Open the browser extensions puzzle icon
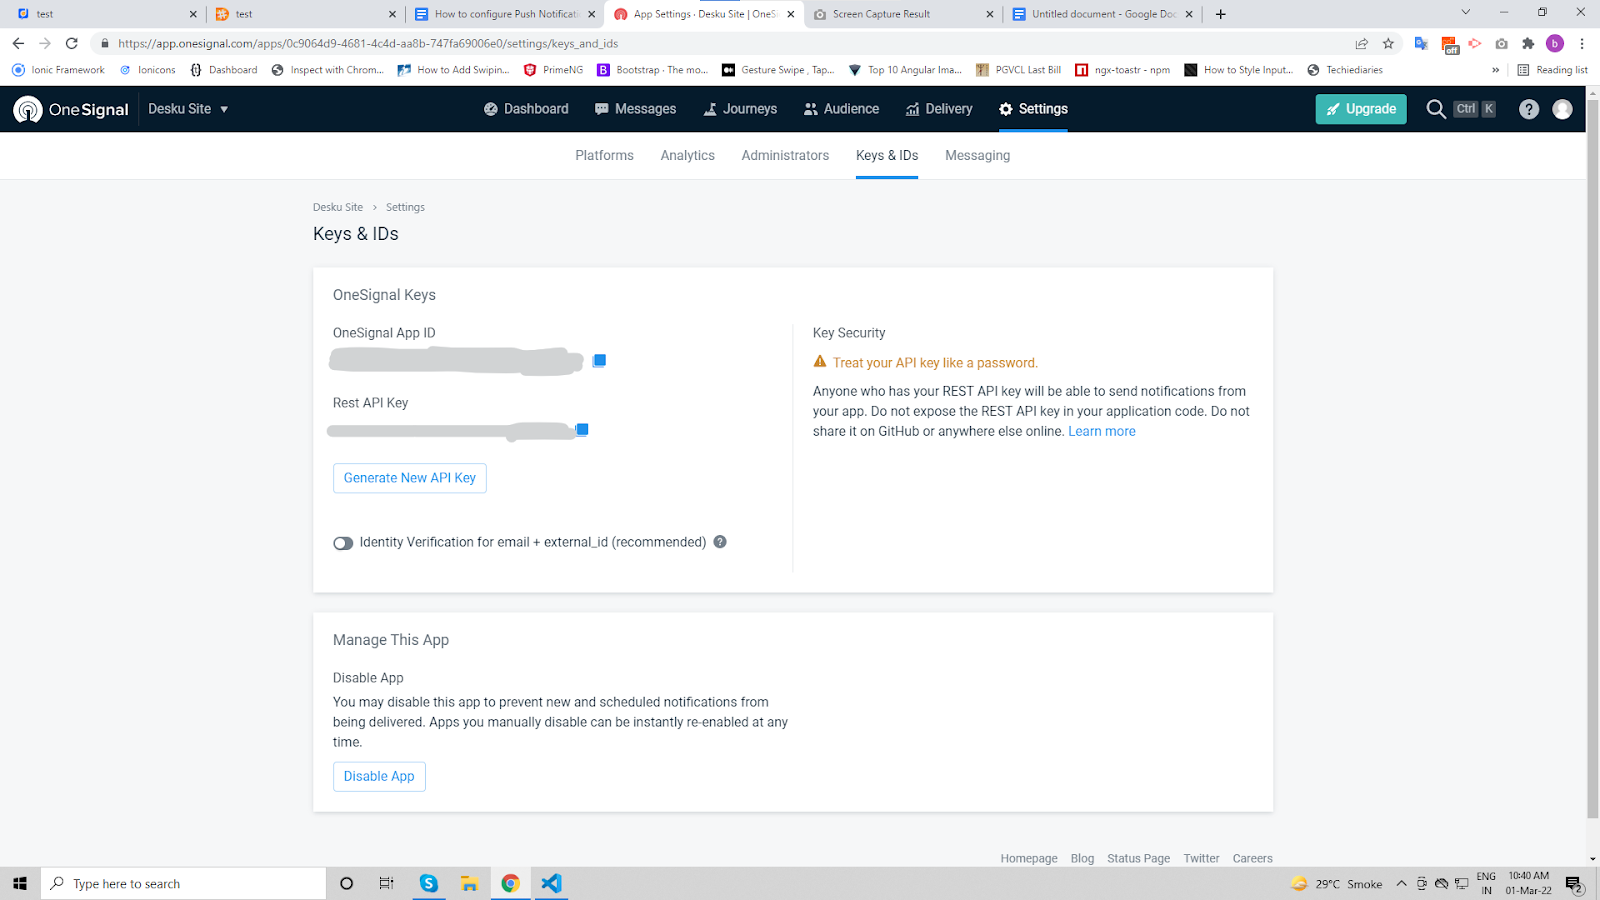Viewport: 1600px width, 900px height. 1528,43
